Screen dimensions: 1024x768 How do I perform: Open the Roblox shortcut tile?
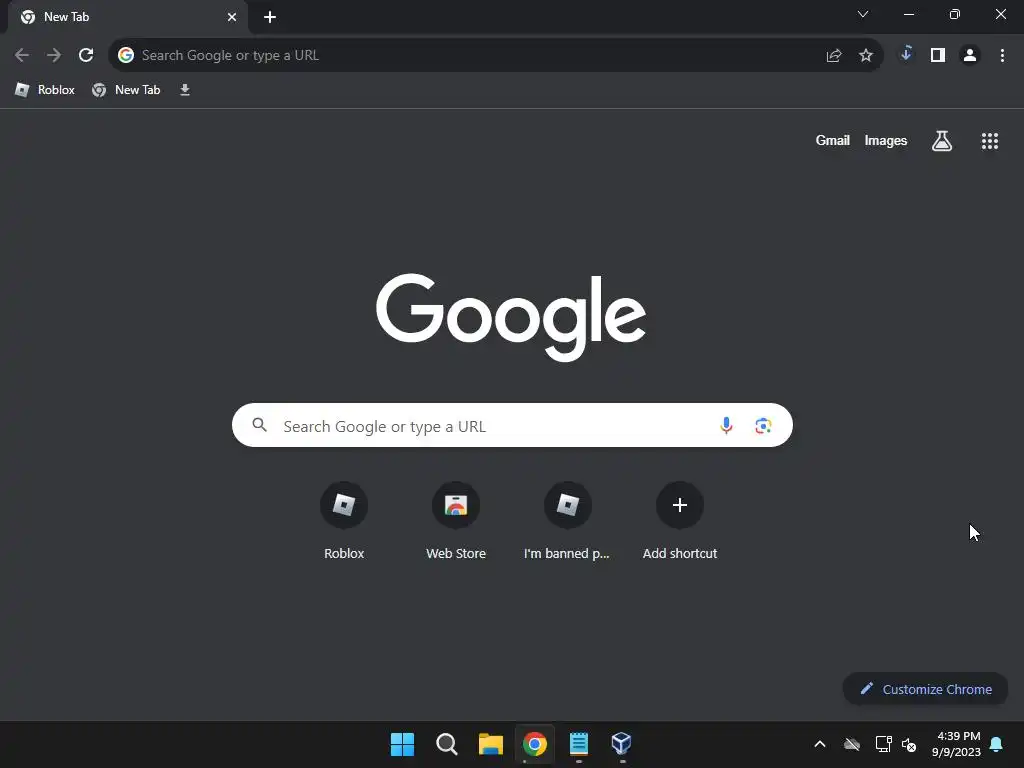click(344, 521)
